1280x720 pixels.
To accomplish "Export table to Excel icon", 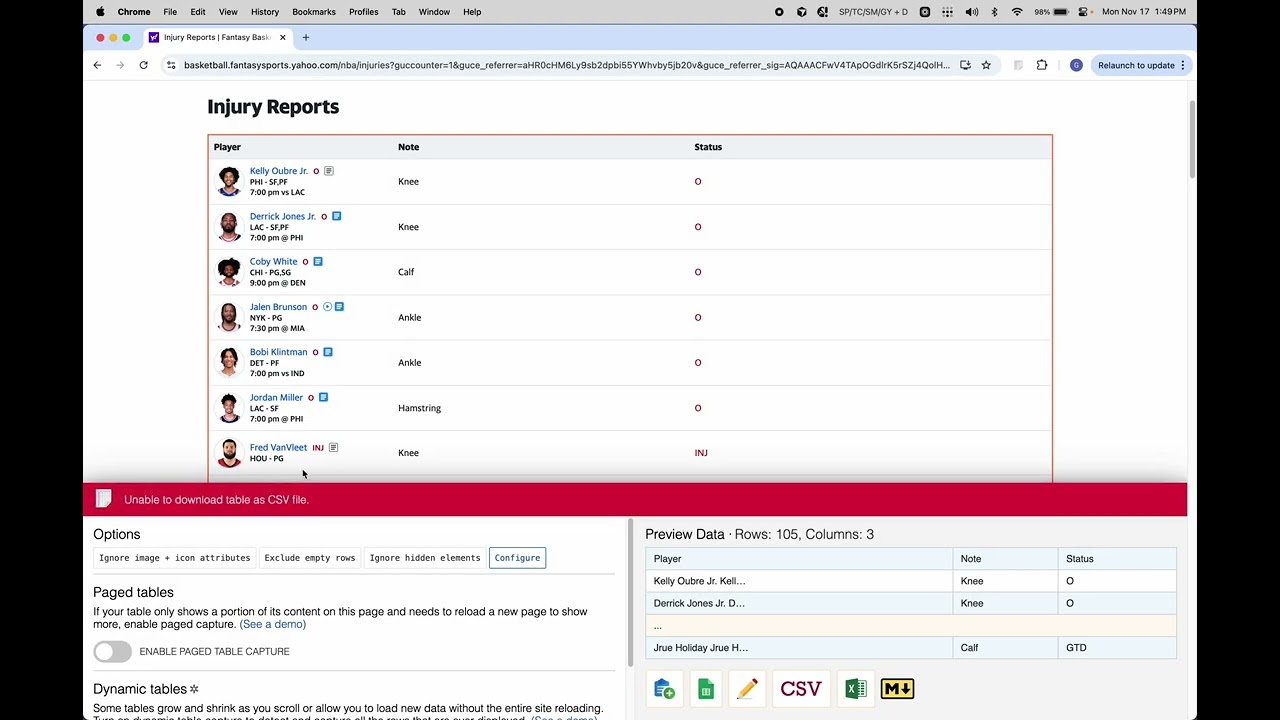I will (855, 689).
